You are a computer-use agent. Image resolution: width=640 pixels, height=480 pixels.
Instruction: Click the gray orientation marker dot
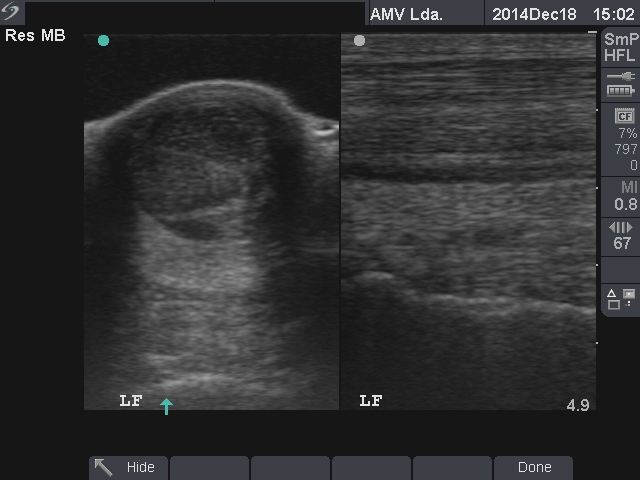click(x=360, y=41)
